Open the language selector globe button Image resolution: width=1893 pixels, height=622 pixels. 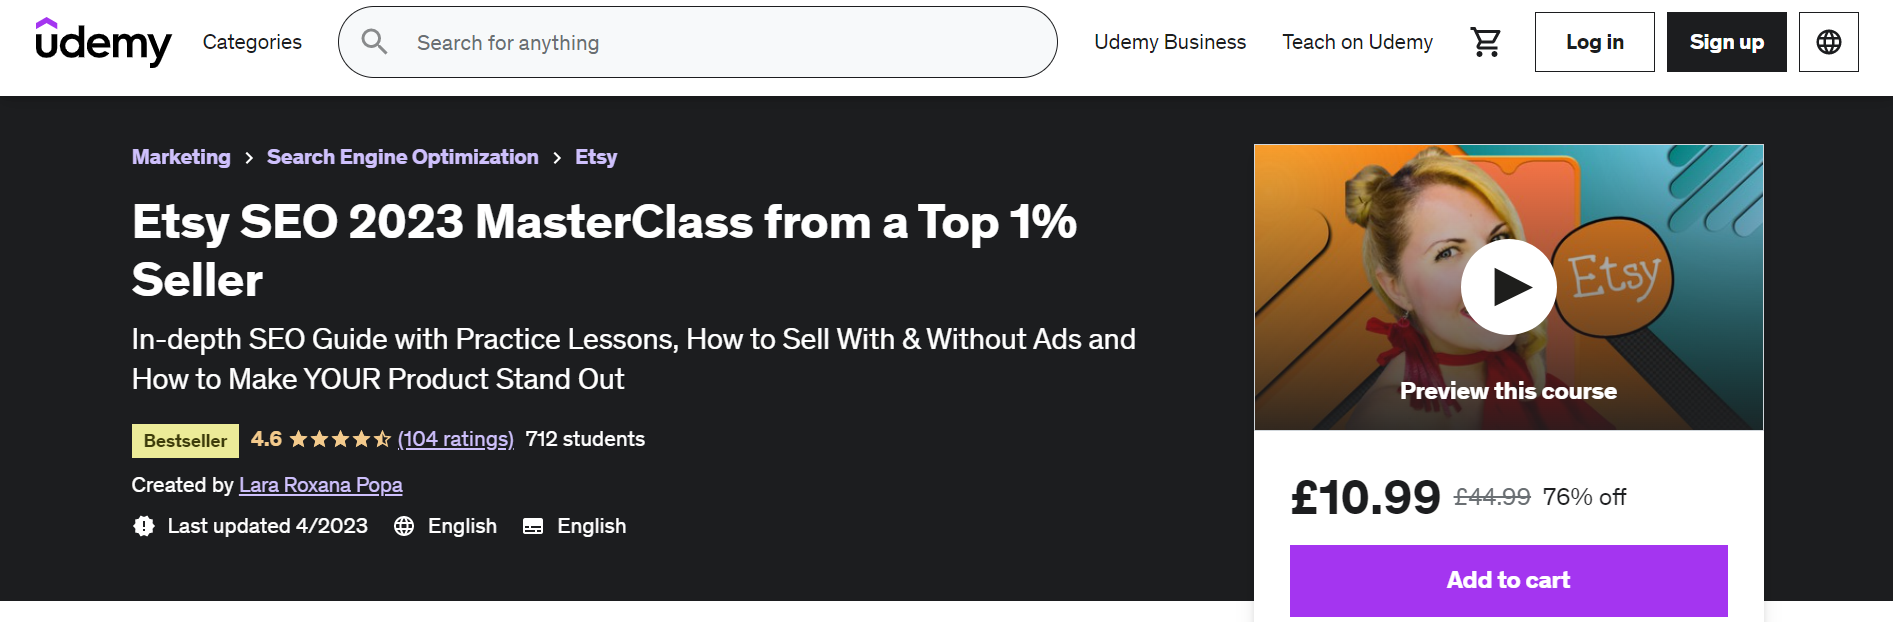click(x=1828, y=42)
